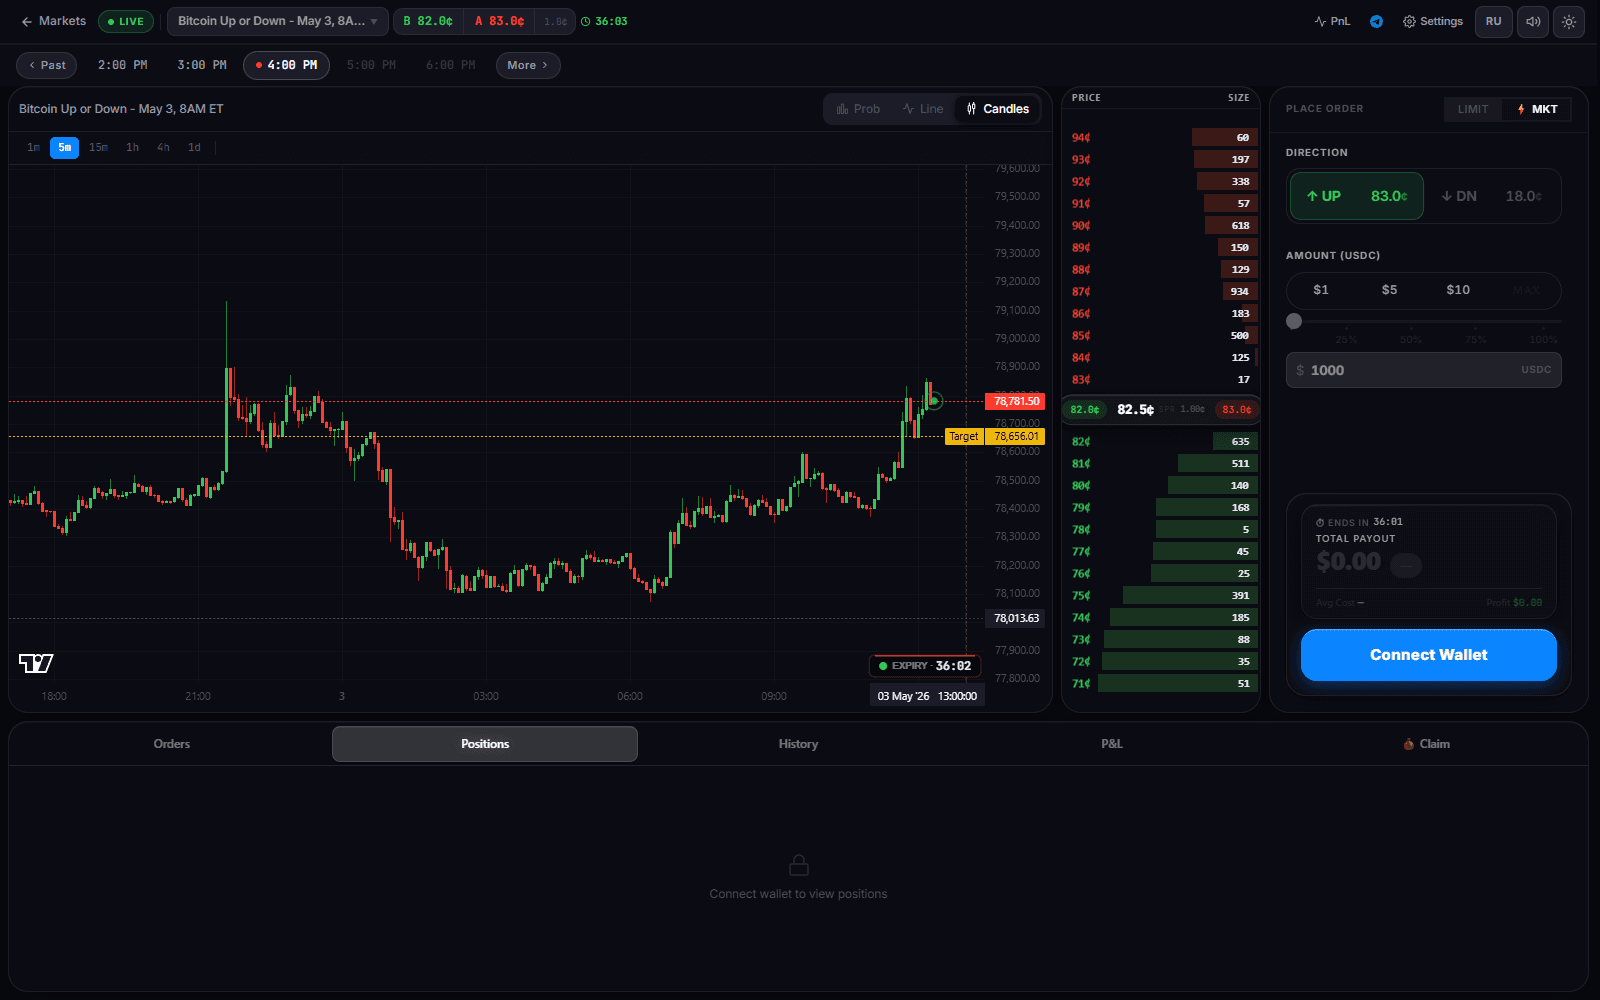Click the 83¢ ask row with size 17
The image size is (1600, 1000).
[1160, 380]
